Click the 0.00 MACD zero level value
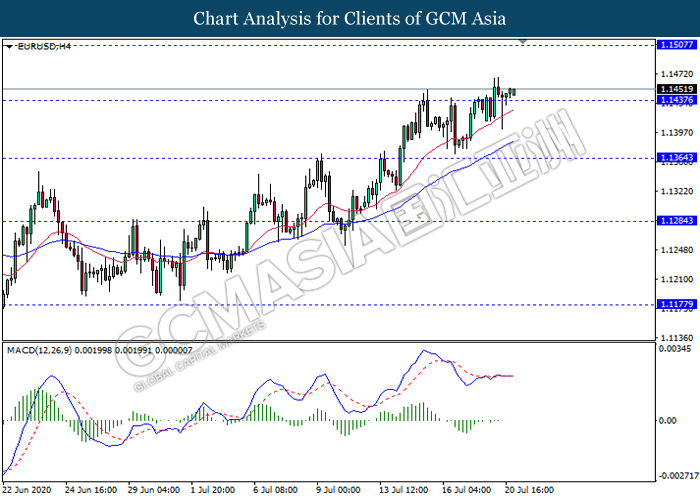 coord(667,421)
